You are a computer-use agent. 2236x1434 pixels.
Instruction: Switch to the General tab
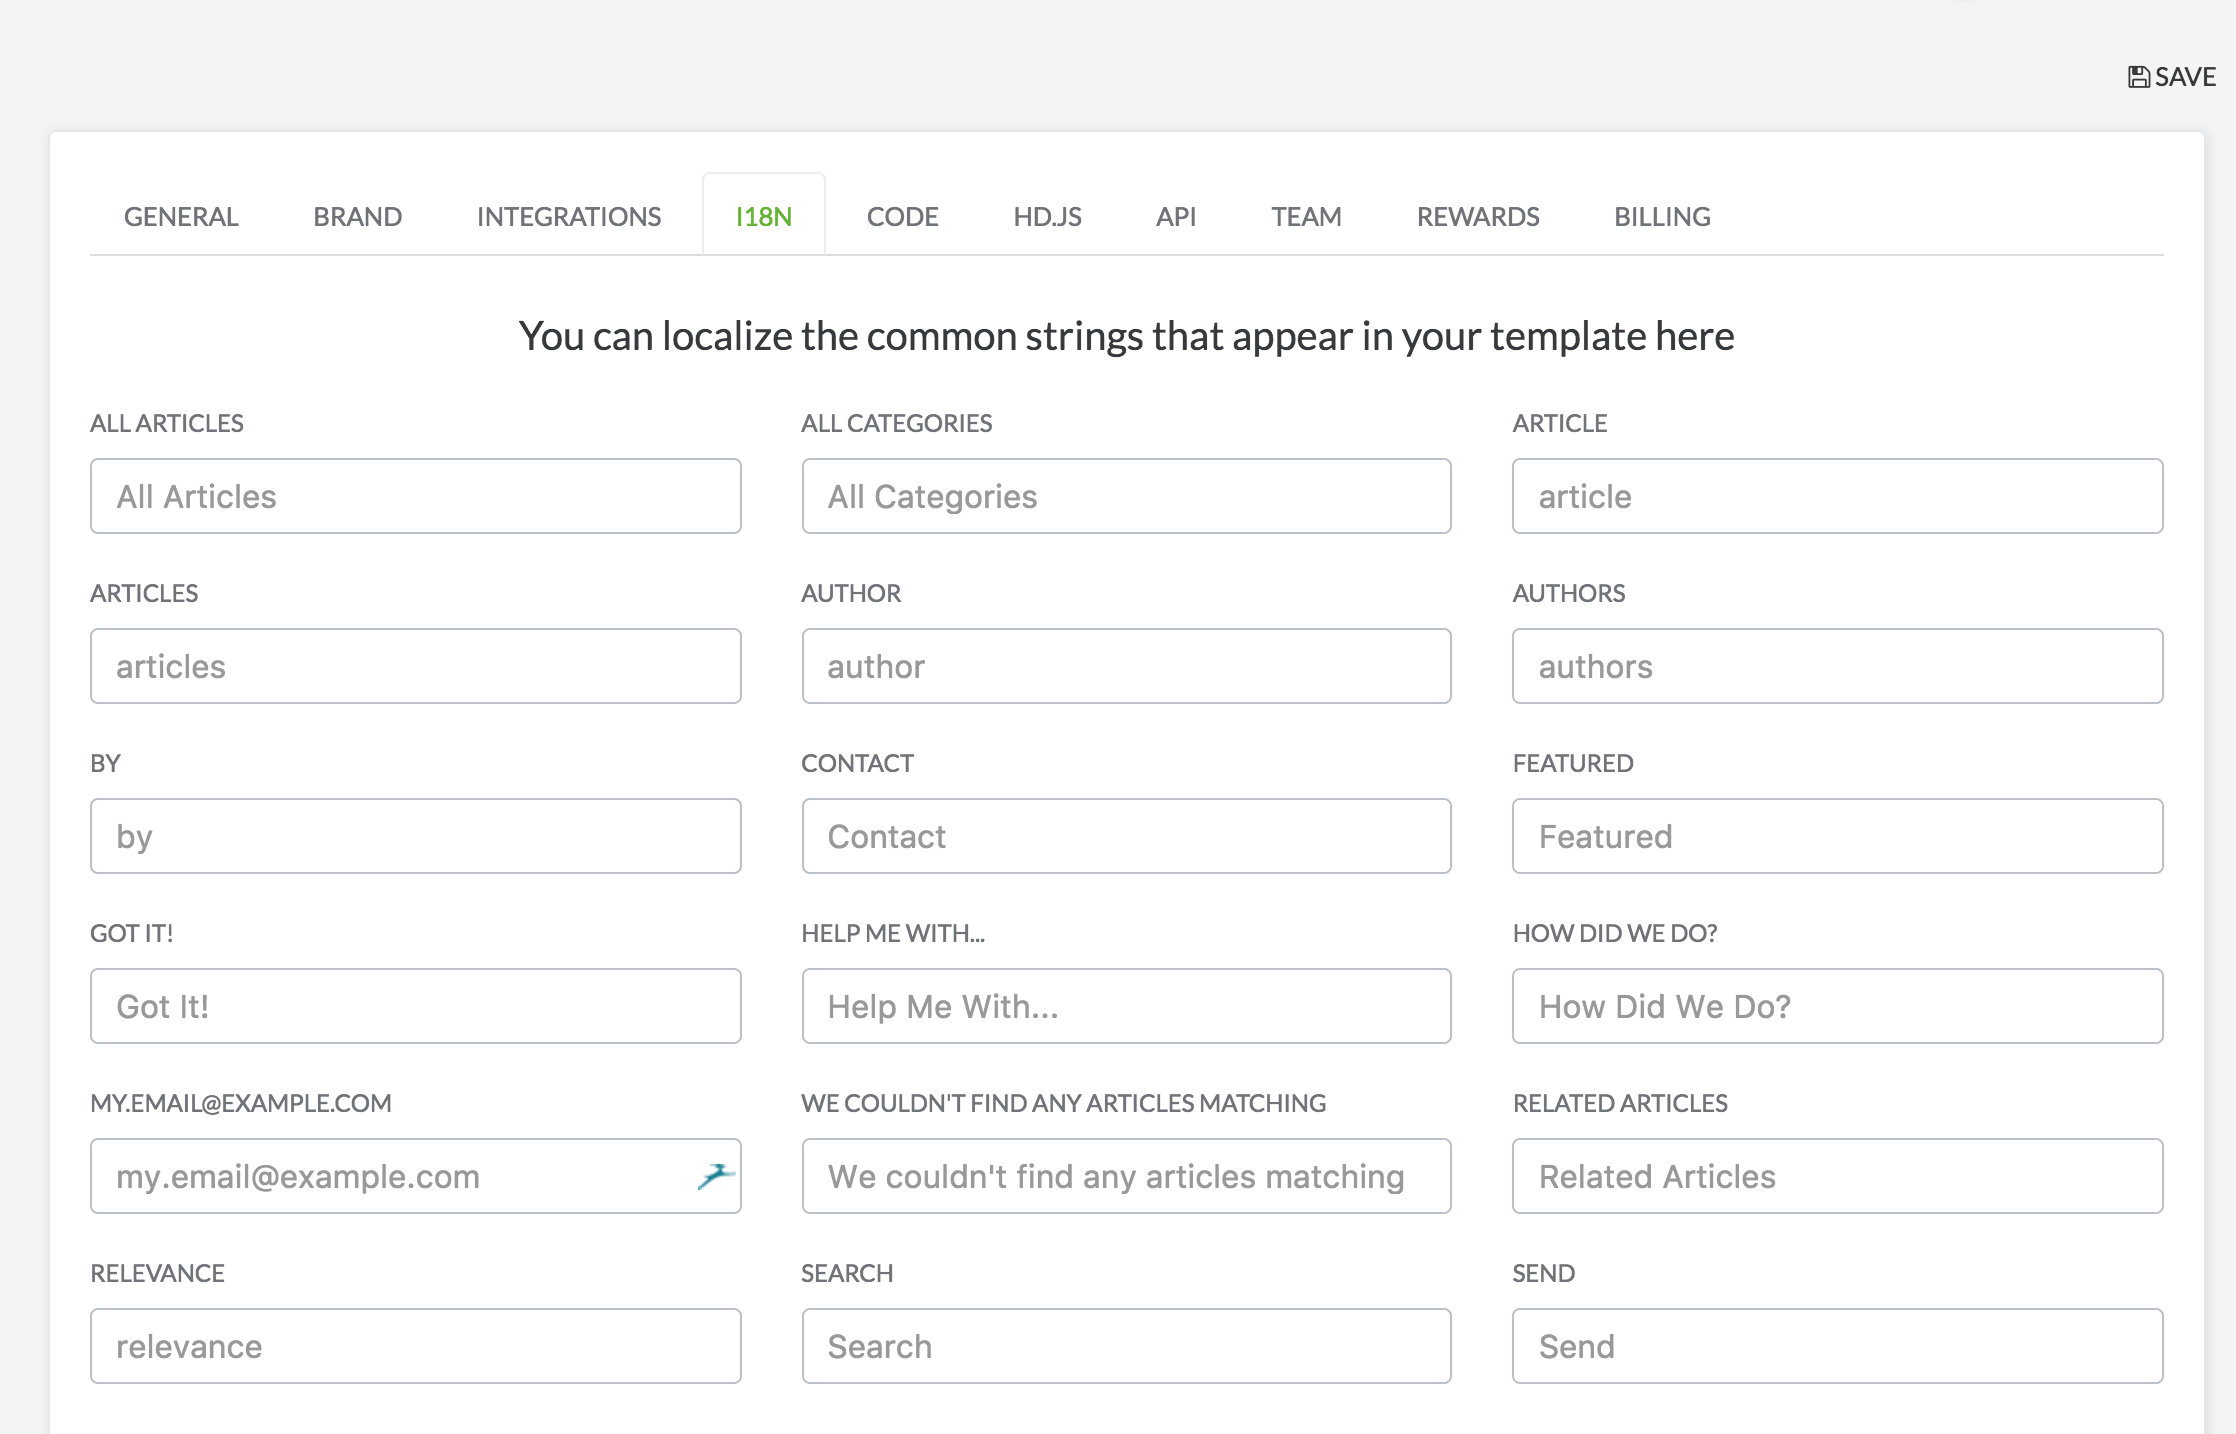[x=181, y=217]
